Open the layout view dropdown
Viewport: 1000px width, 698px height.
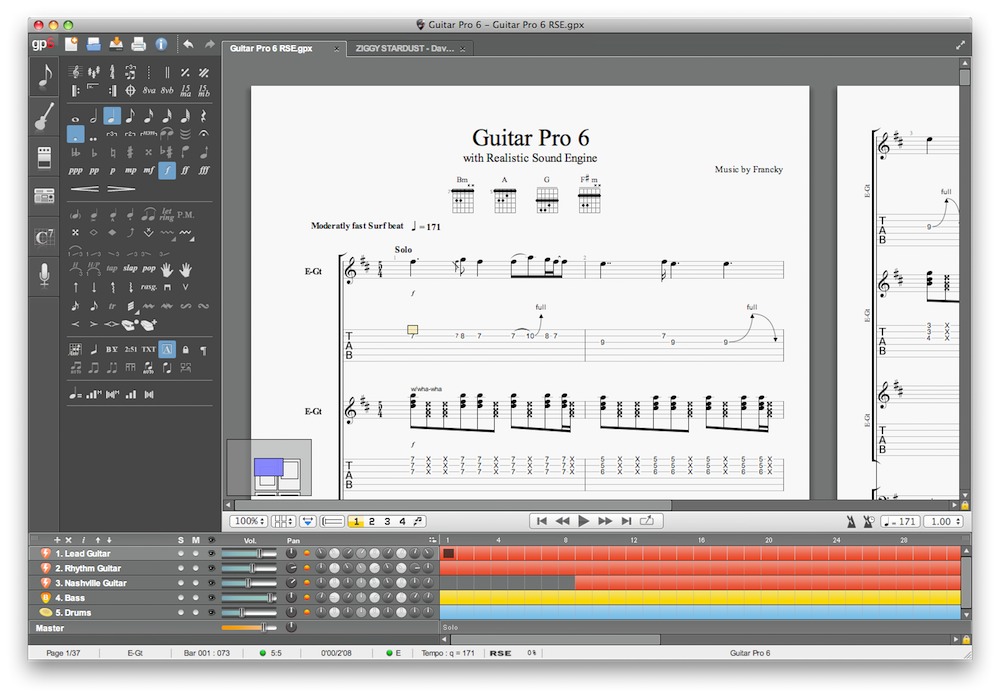tap(283, 521)
